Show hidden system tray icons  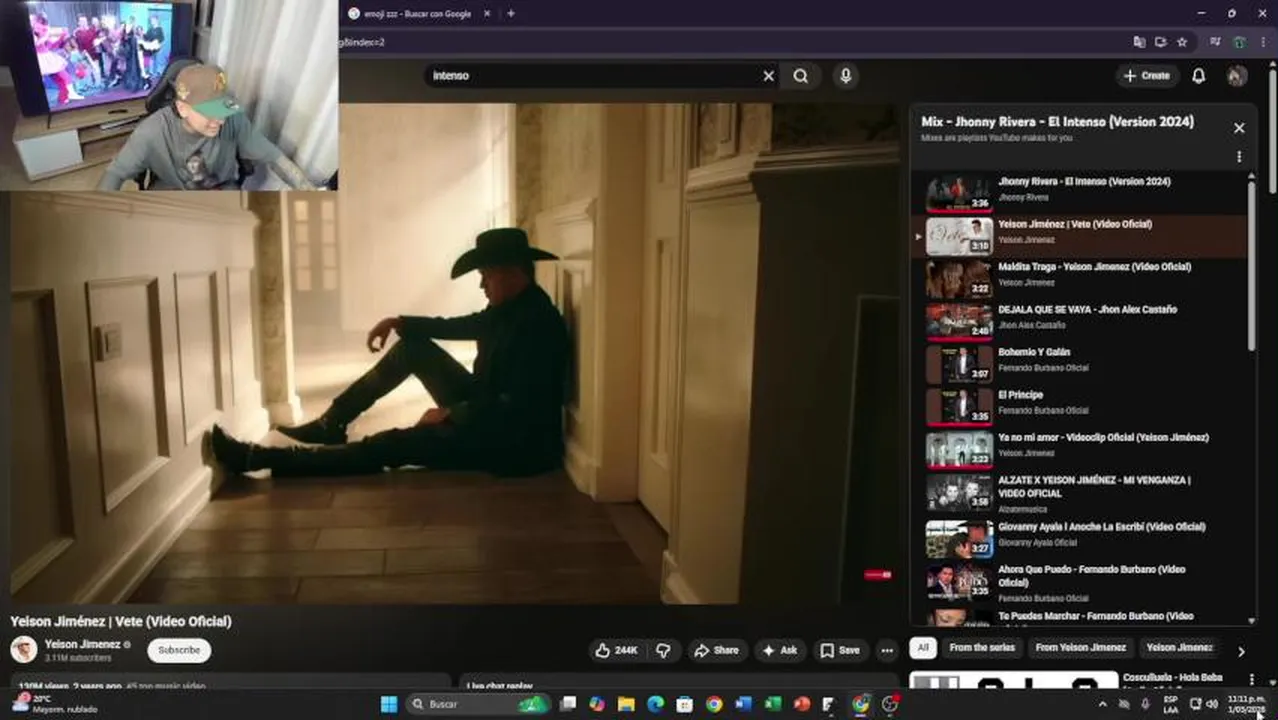click(x=1103, y=704)
